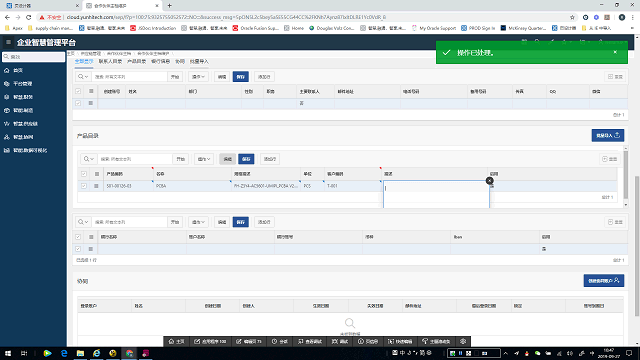Select product name cell PCBA
The image size is (640, 360).
[x=192, y=186]
